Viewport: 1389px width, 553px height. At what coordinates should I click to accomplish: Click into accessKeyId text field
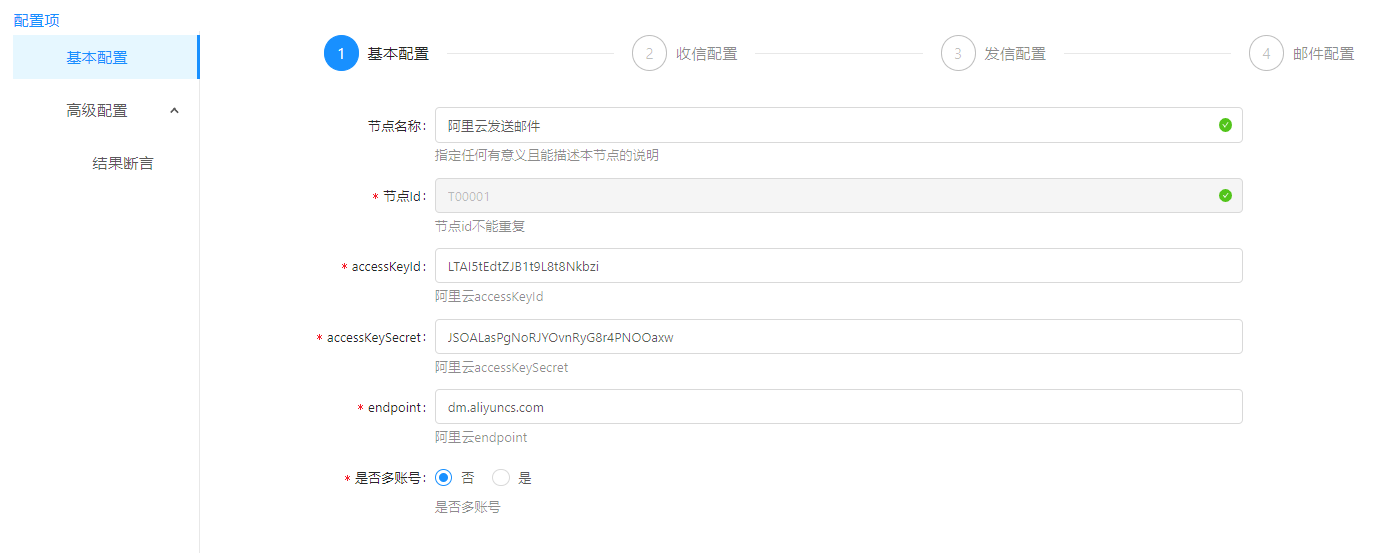tap(838, 266)
